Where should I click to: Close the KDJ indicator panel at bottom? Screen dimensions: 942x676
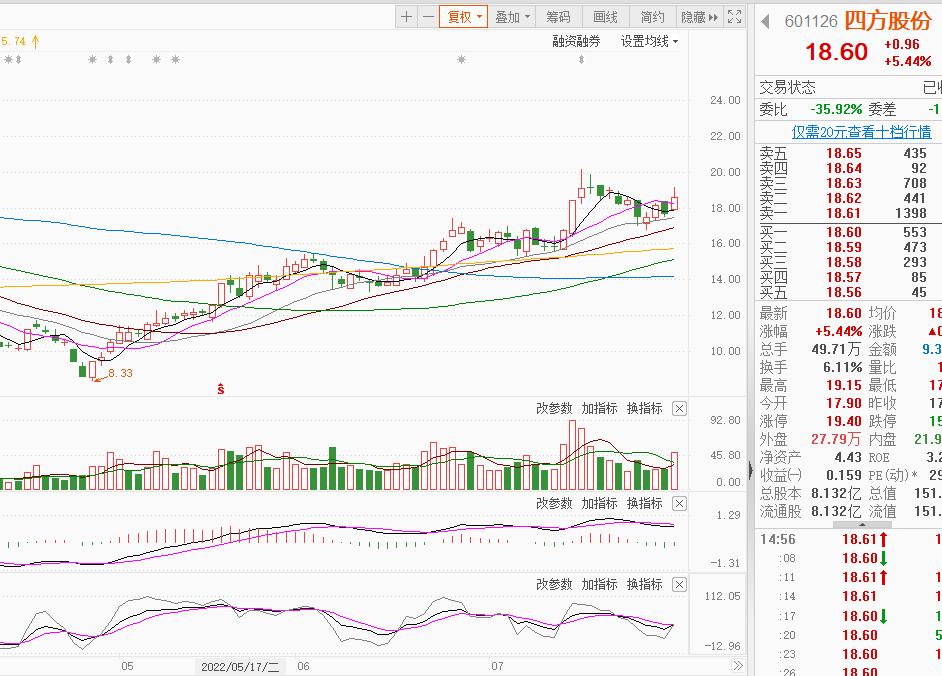(679, 584)
